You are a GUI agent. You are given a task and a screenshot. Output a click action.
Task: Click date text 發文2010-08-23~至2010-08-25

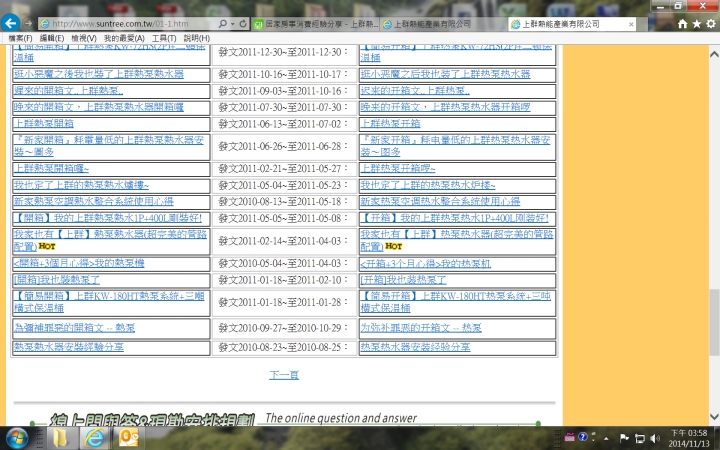tap(283, 347)
